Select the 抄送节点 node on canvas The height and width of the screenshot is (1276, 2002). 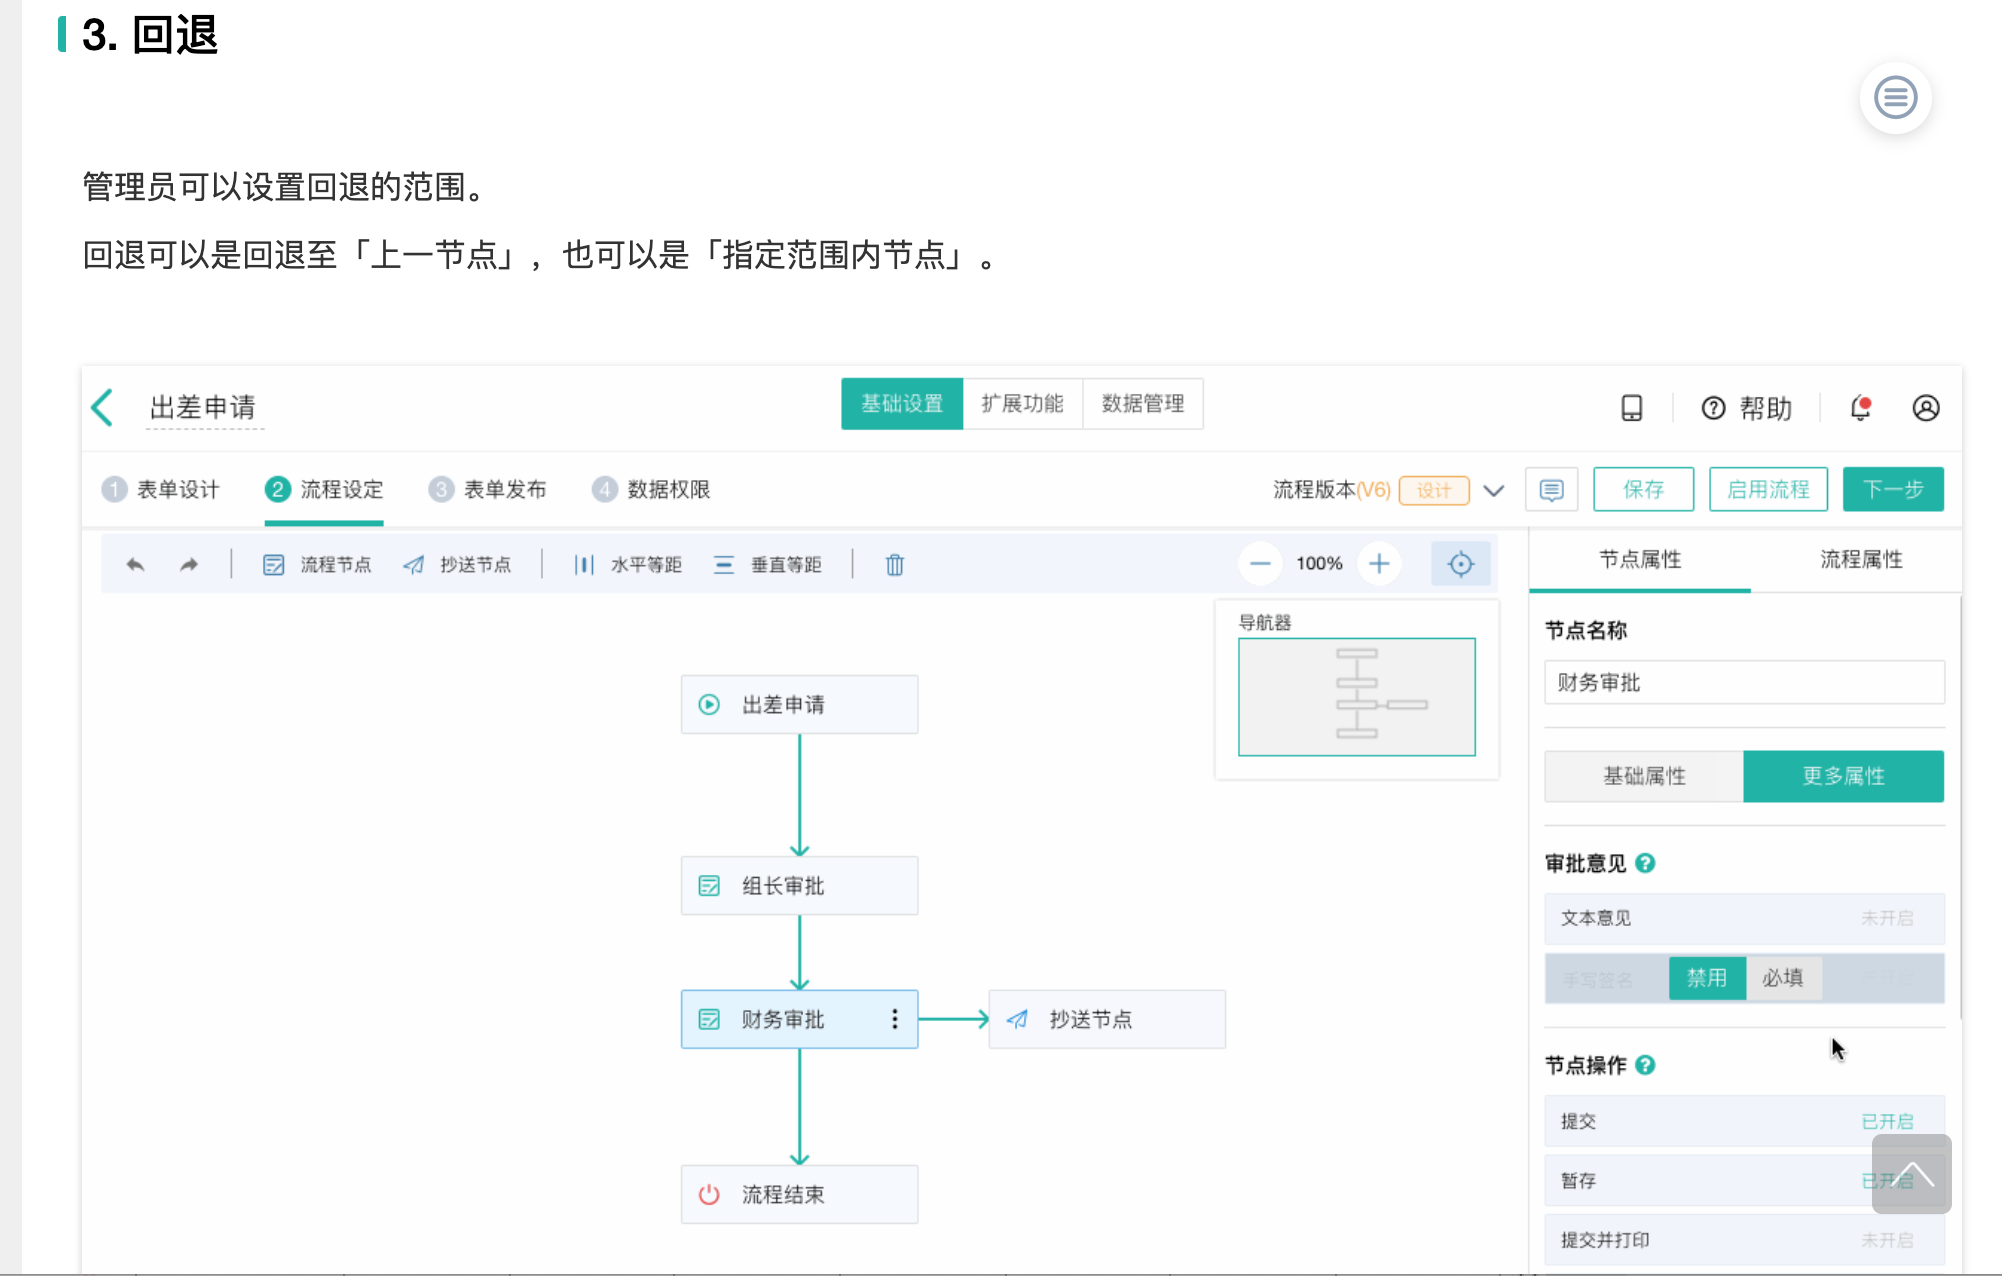coord(1107,1019)
